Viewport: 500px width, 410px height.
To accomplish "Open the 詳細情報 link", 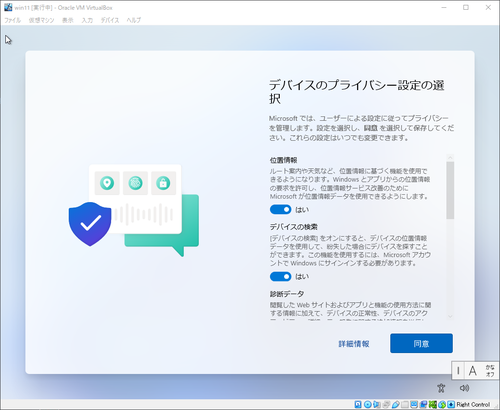I will click(x=354, y=344).
